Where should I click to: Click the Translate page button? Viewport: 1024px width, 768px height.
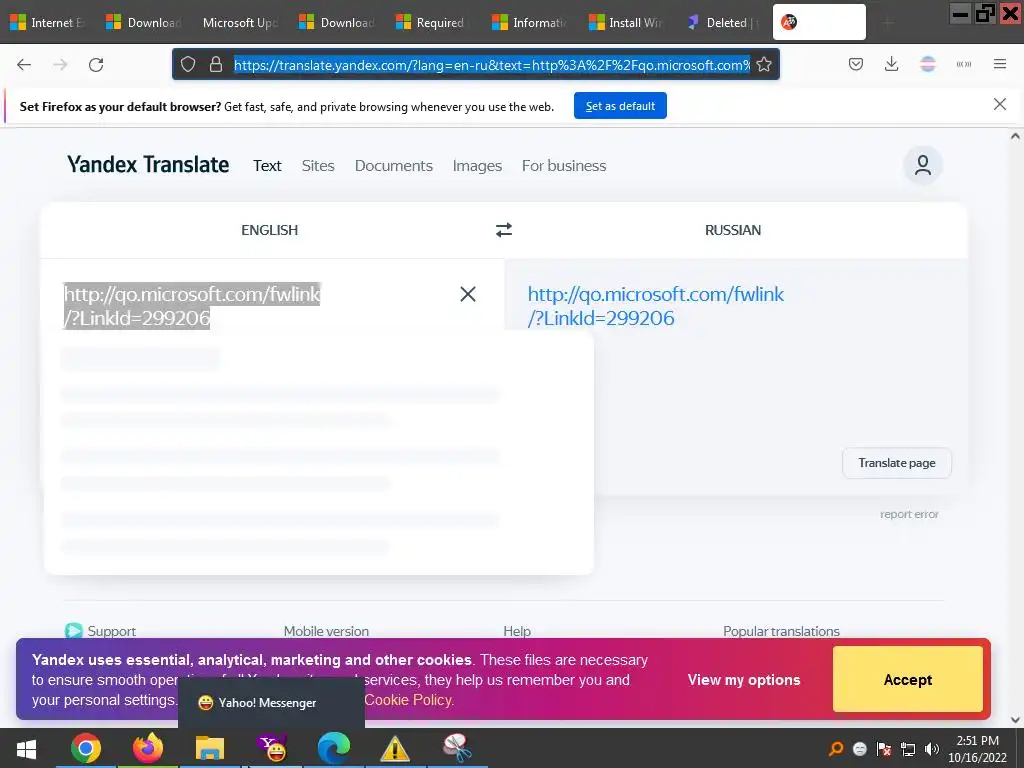pyautogui.click(x=897, y=463)
